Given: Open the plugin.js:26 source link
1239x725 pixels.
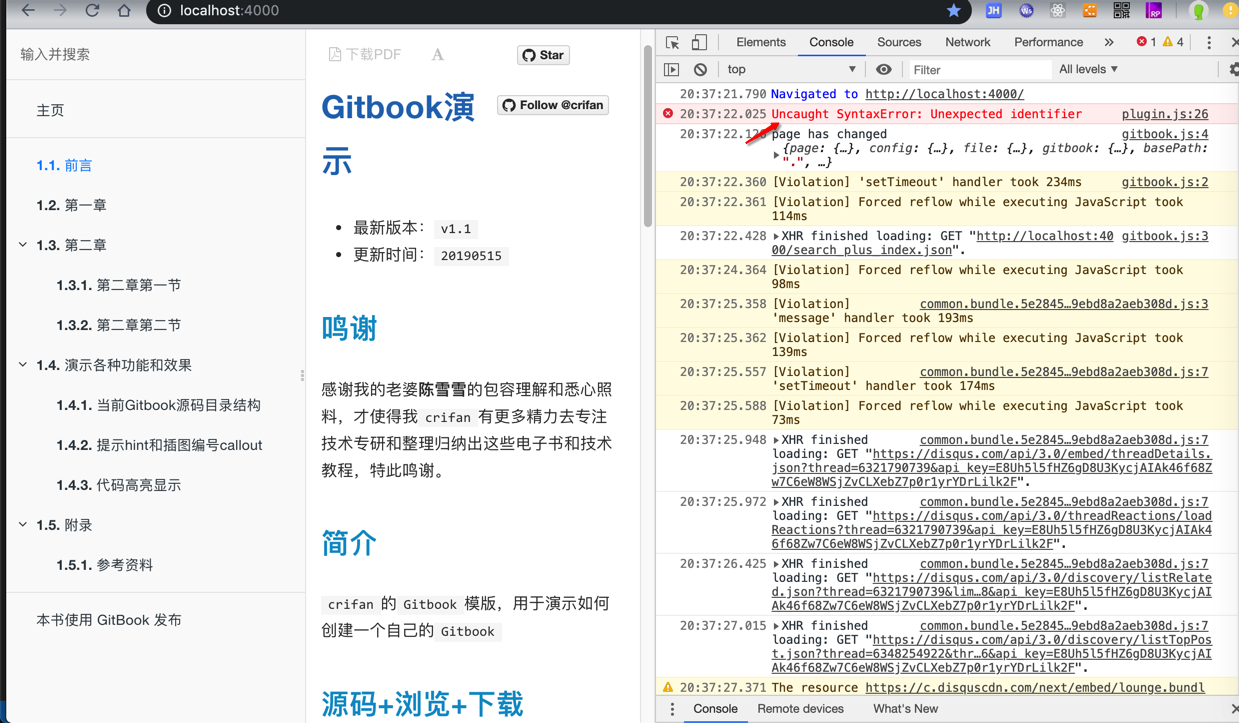Looking at the screenshot, I should 1164,114.
